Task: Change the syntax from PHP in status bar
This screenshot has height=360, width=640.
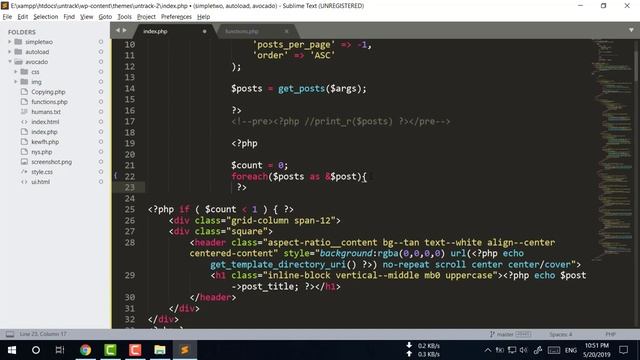Action: click(x=611, y=334)
